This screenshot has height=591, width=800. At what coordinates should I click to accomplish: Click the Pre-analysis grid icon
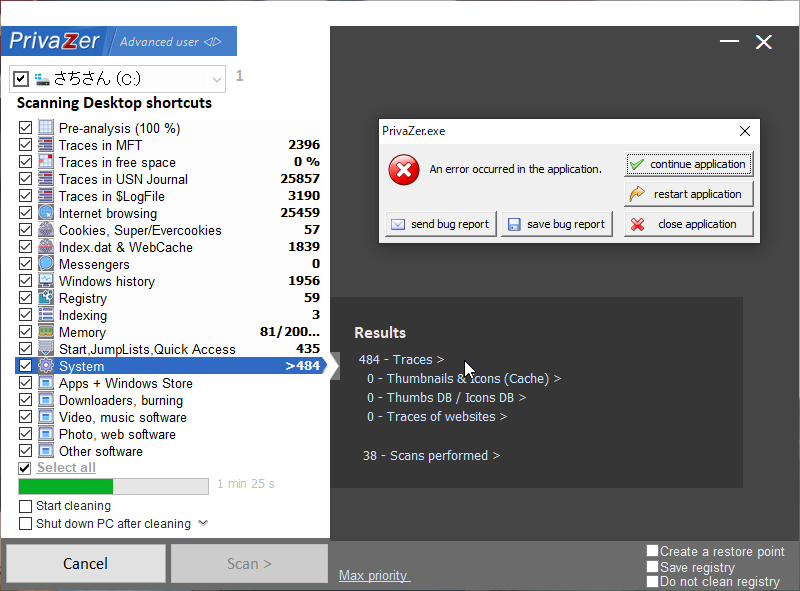click(x=46, y=128)
